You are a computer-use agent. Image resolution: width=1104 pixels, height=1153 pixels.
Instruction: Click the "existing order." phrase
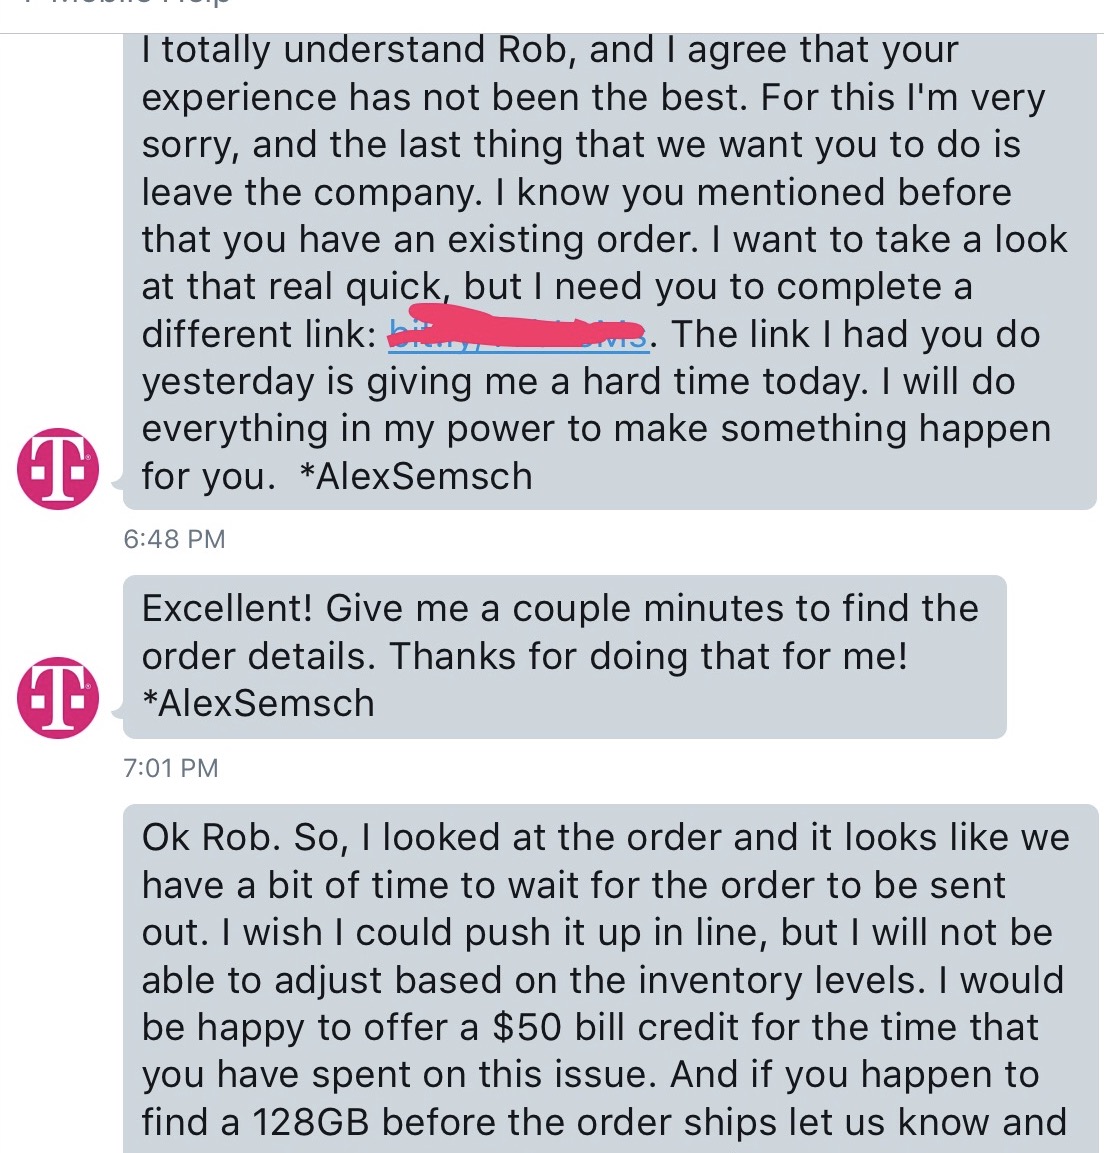(x=573, y=240)
